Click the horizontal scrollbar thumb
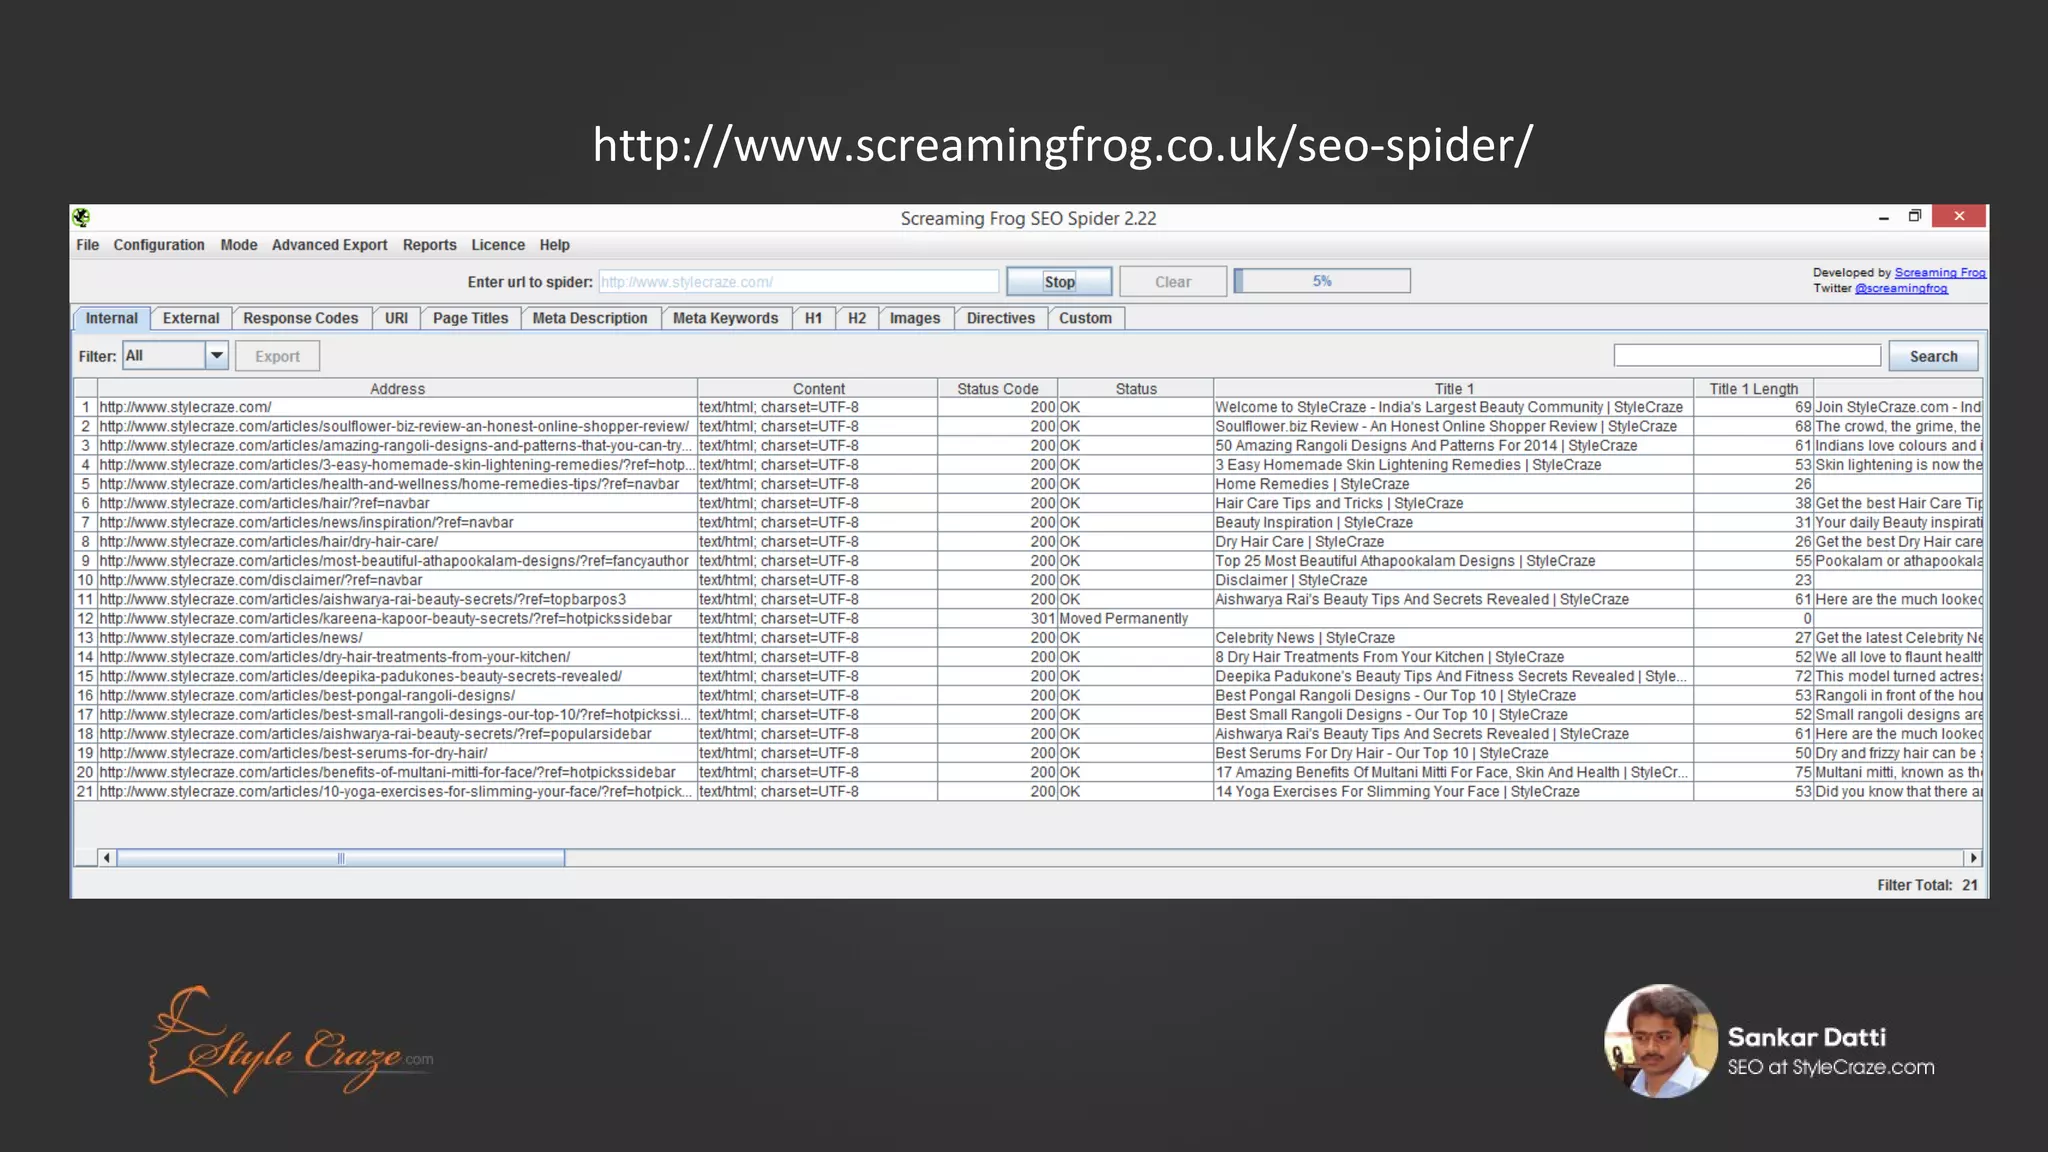This screenshot has width=2048, height=1152. click(x=341, y=858)
